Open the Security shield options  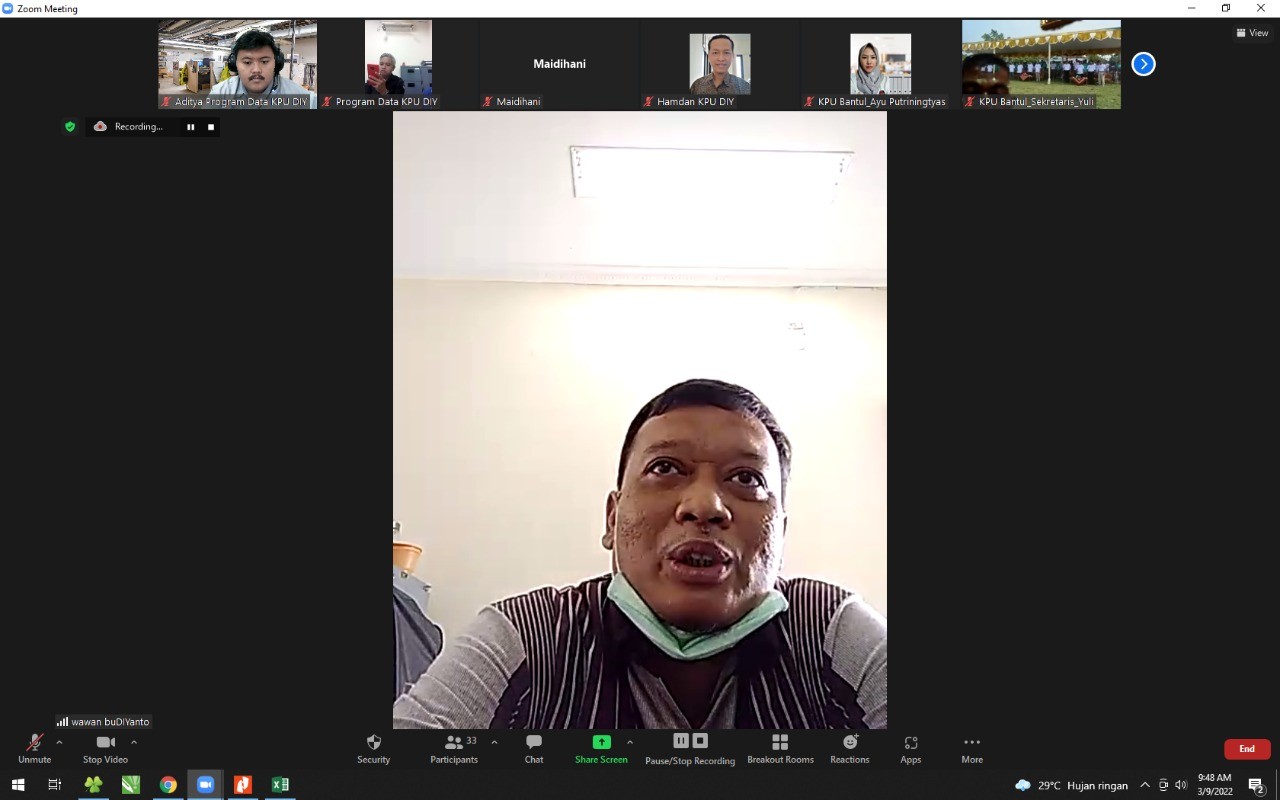[373, 748]
